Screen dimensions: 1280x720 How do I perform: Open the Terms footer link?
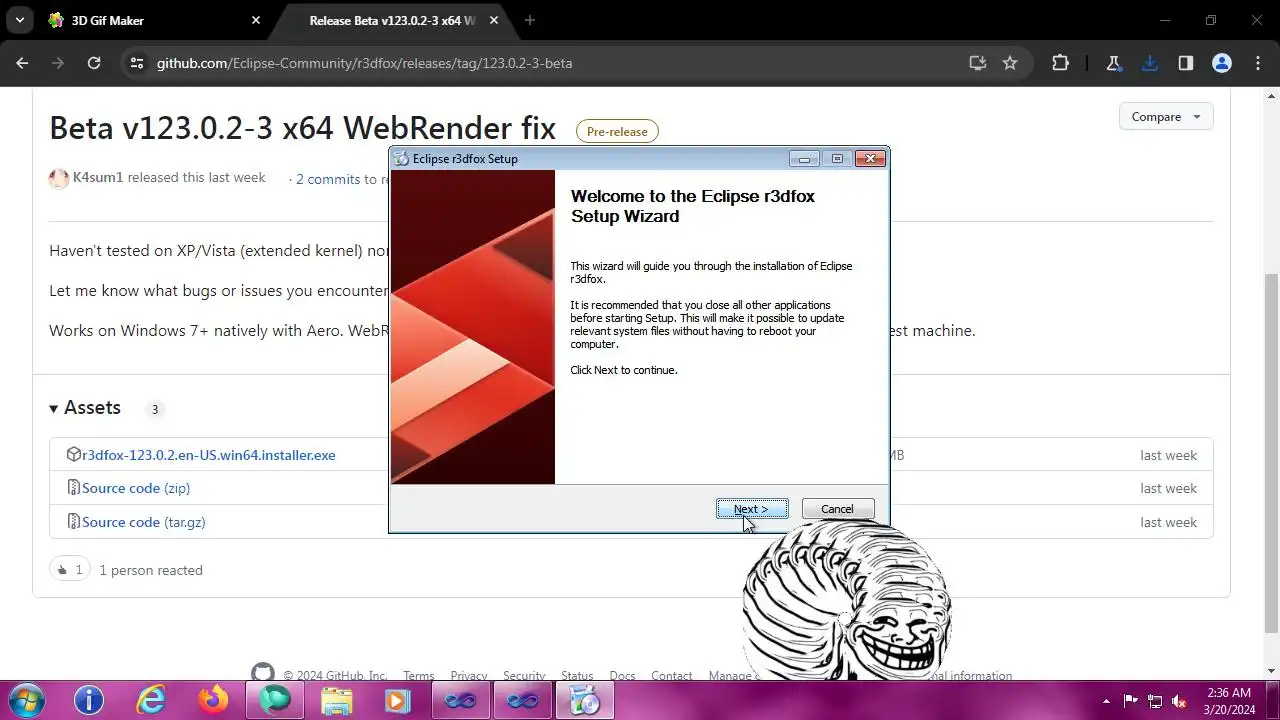(419, 676)
